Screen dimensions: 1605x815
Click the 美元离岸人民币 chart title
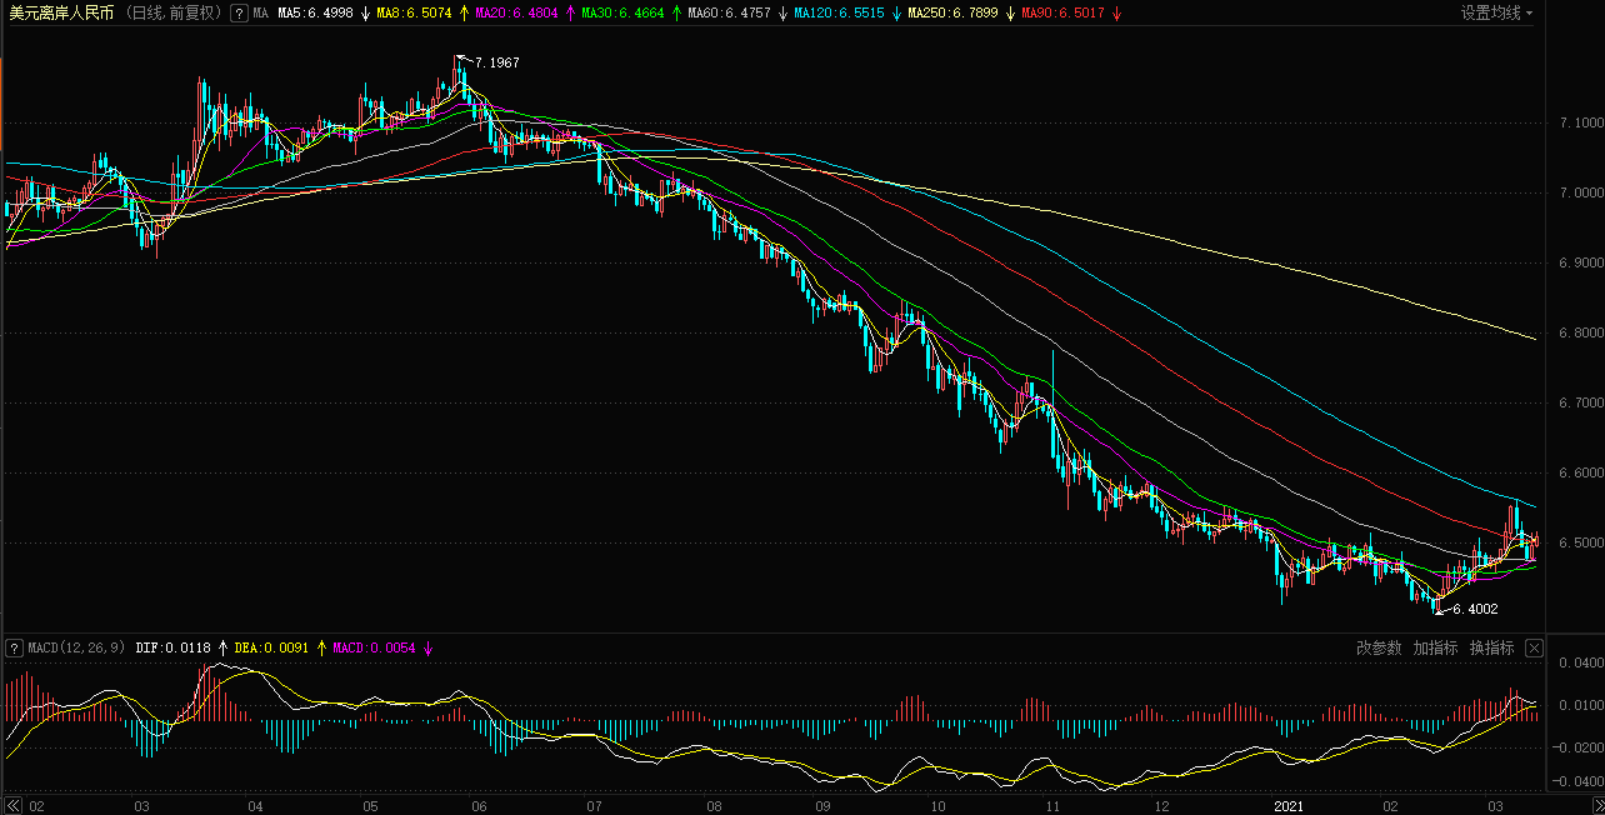[61, 13]
